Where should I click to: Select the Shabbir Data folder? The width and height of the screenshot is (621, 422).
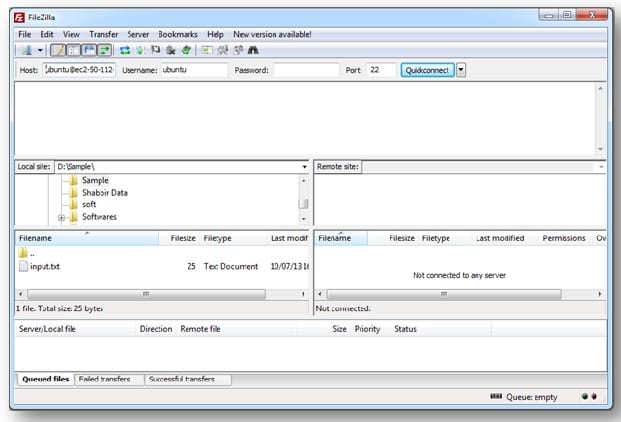click(x=105, y=193)
